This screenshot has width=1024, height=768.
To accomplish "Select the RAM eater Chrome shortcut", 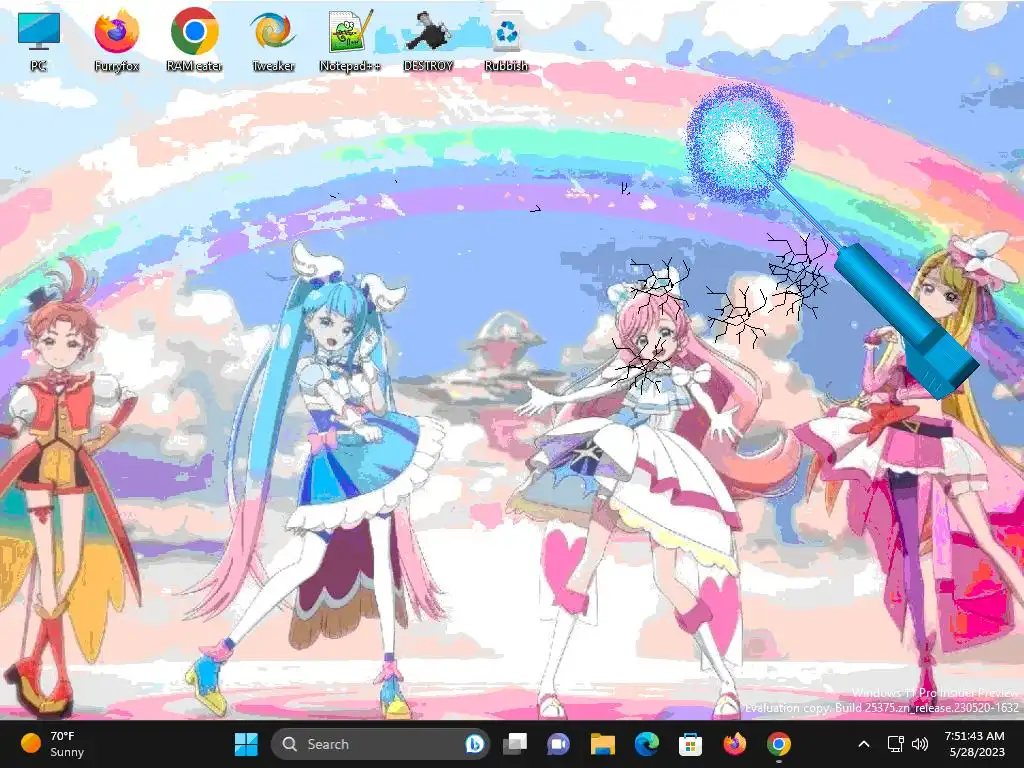I will point(194,40).
